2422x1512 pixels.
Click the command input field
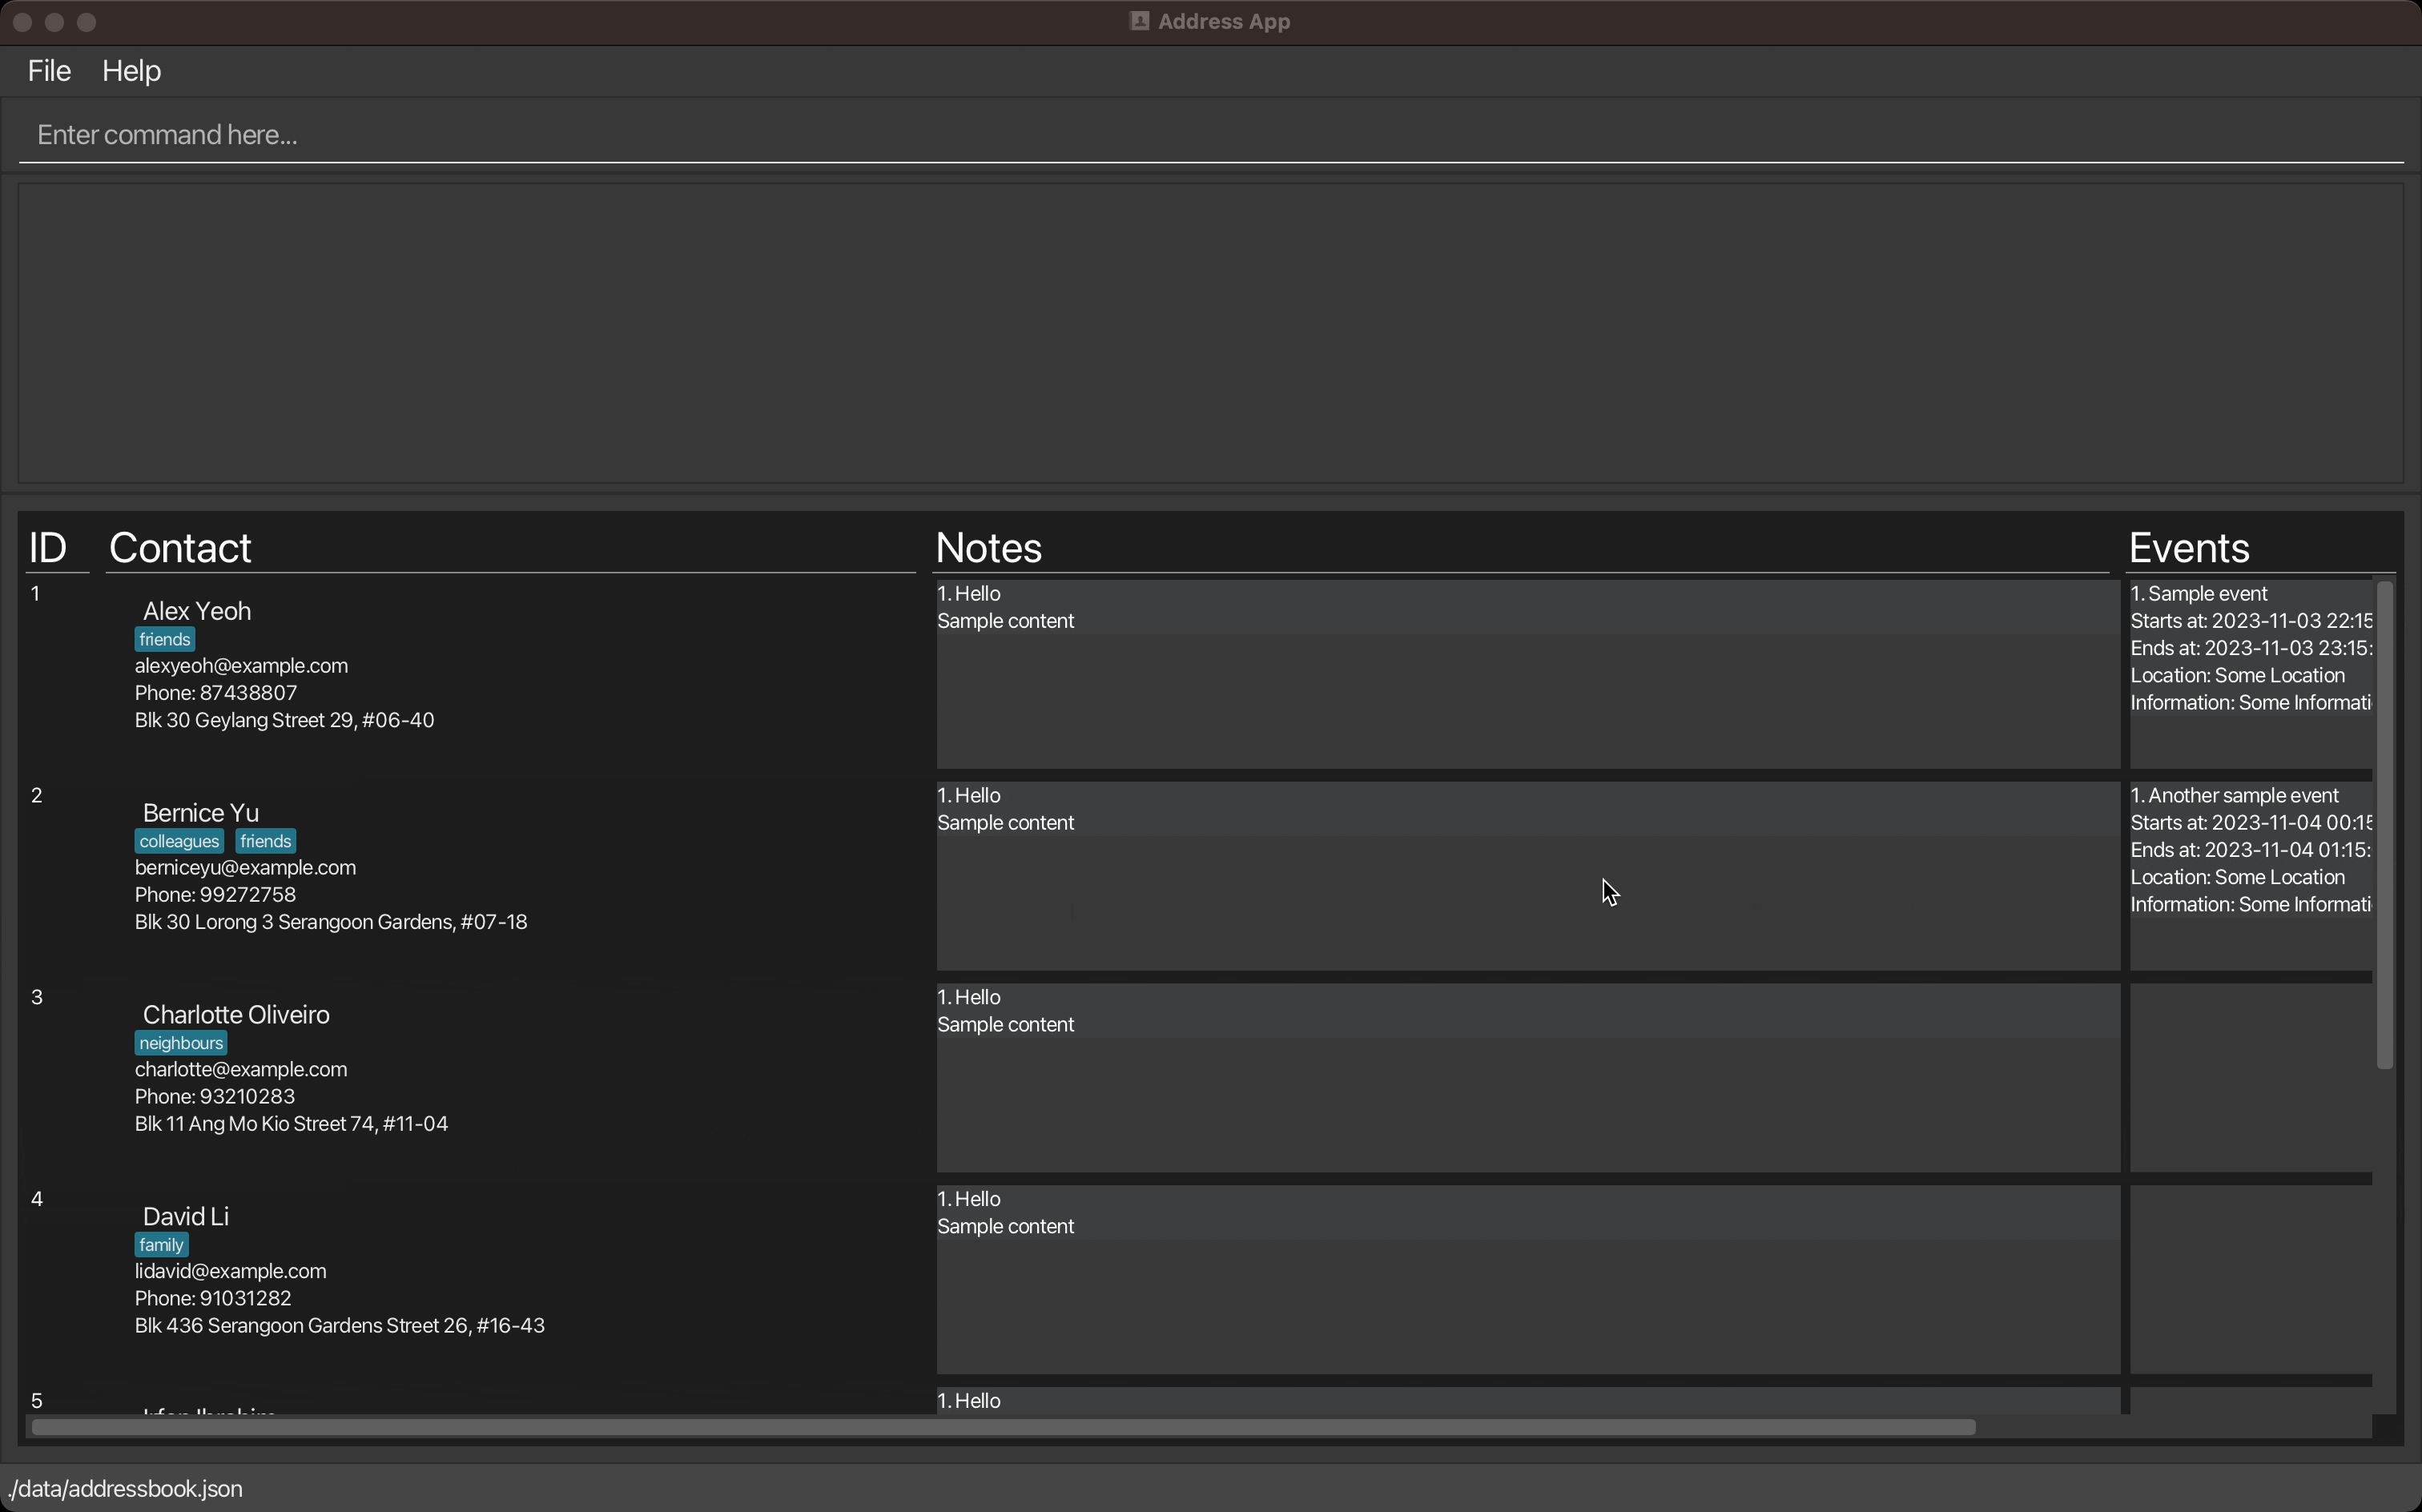1210,135
